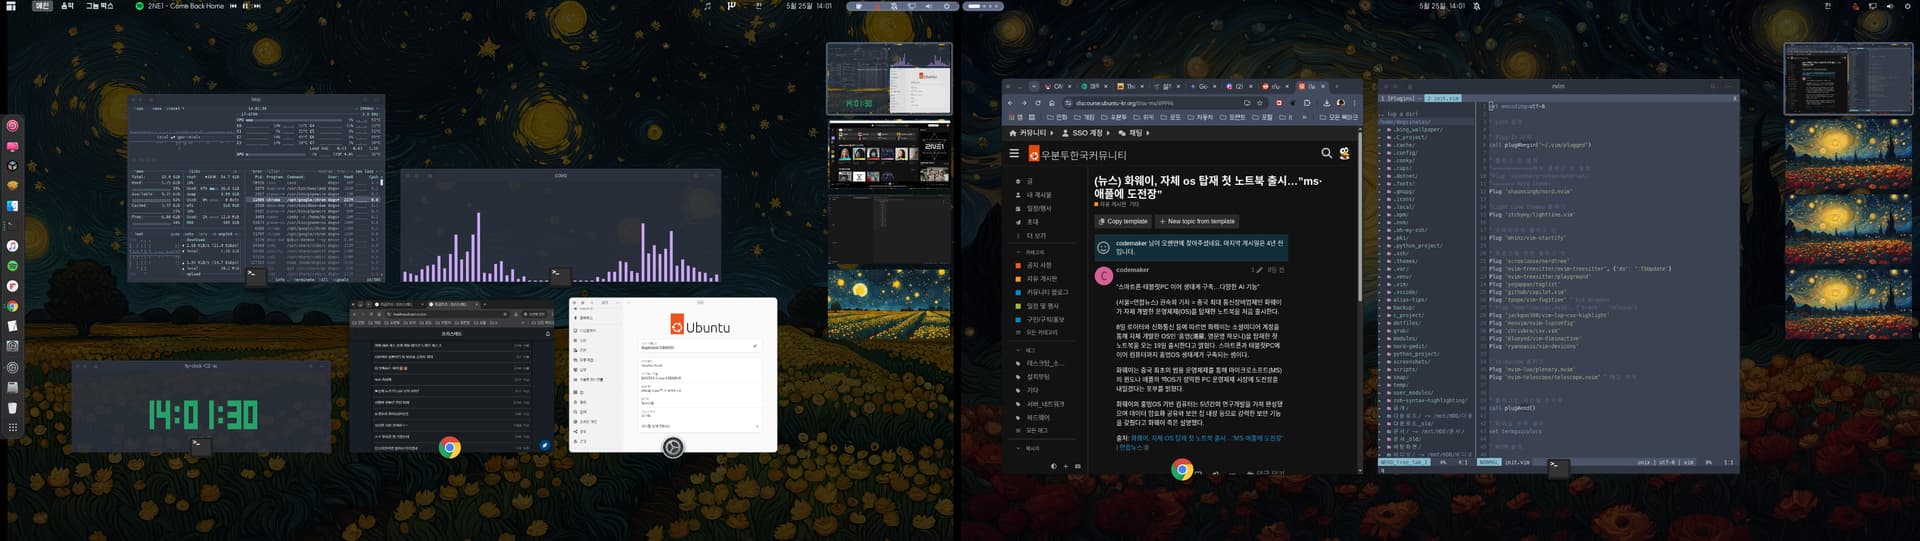Viewport: 1920px width, 541px height.
Task: Bookmark this page with the star icon
Action: coord(1260,103)
